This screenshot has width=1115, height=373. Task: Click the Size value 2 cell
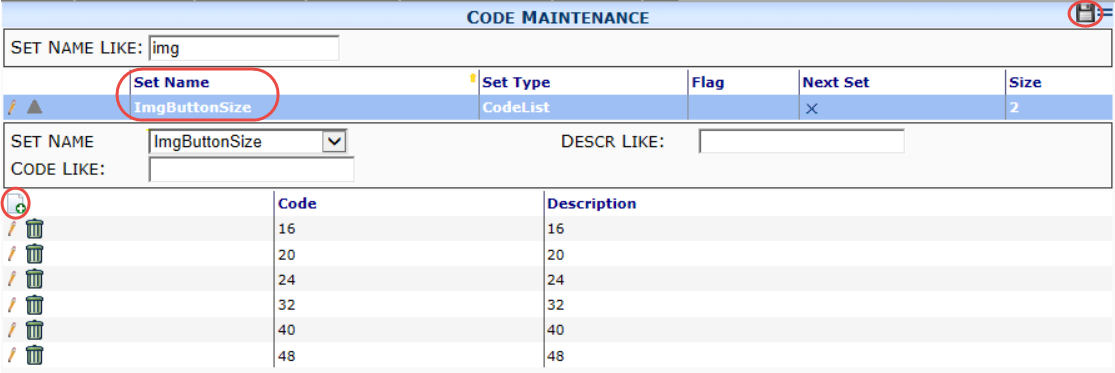[1013, 108]
